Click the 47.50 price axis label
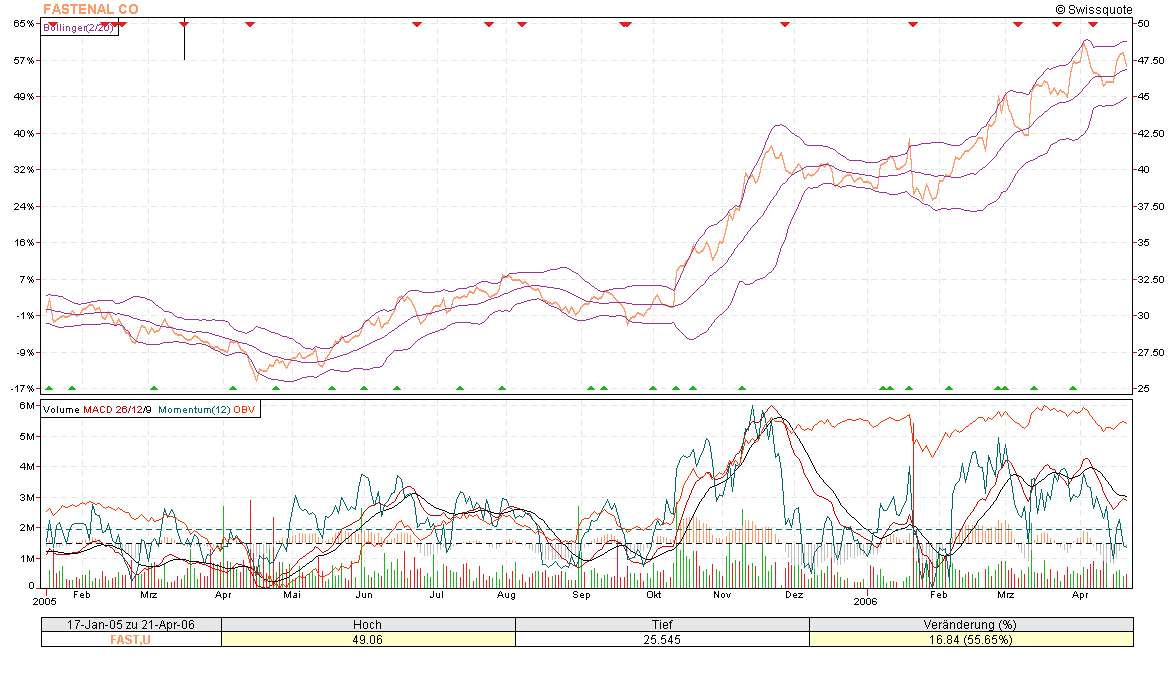The width and height of the screenshot is (1173, 677). (x=1151, y=60)
